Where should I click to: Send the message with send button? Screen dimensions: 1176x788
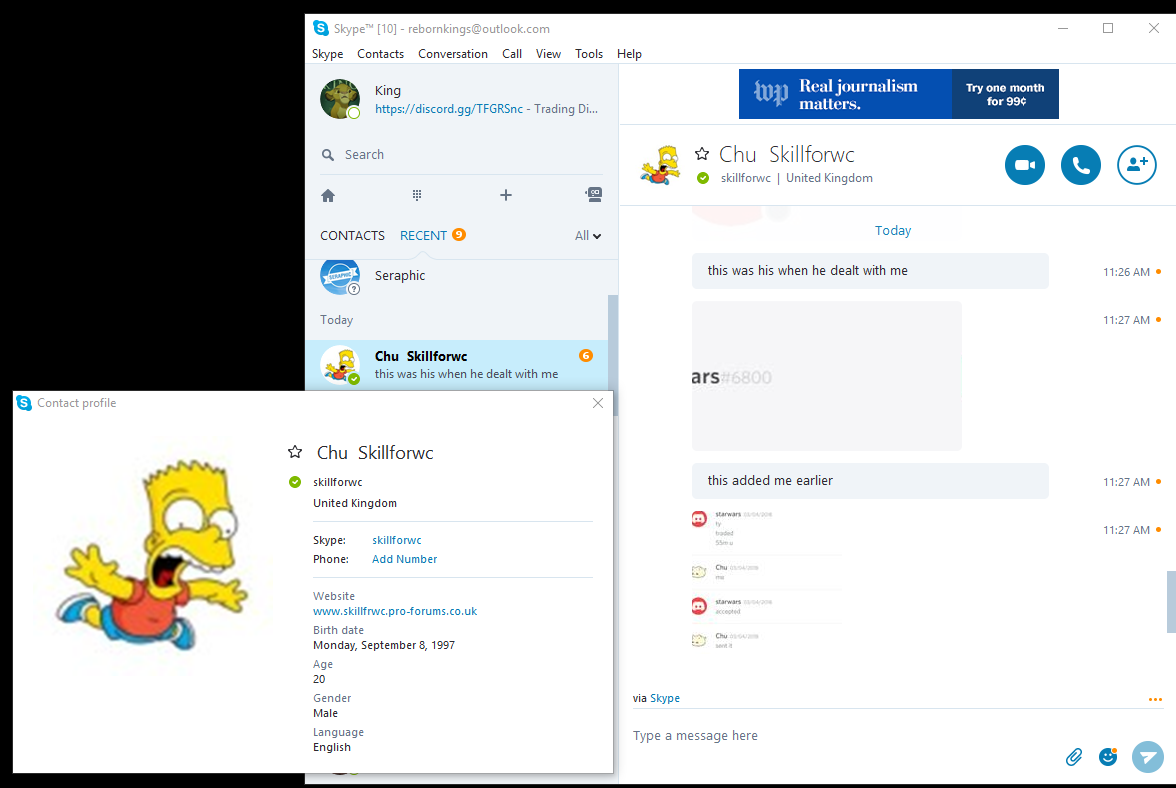1148,757
